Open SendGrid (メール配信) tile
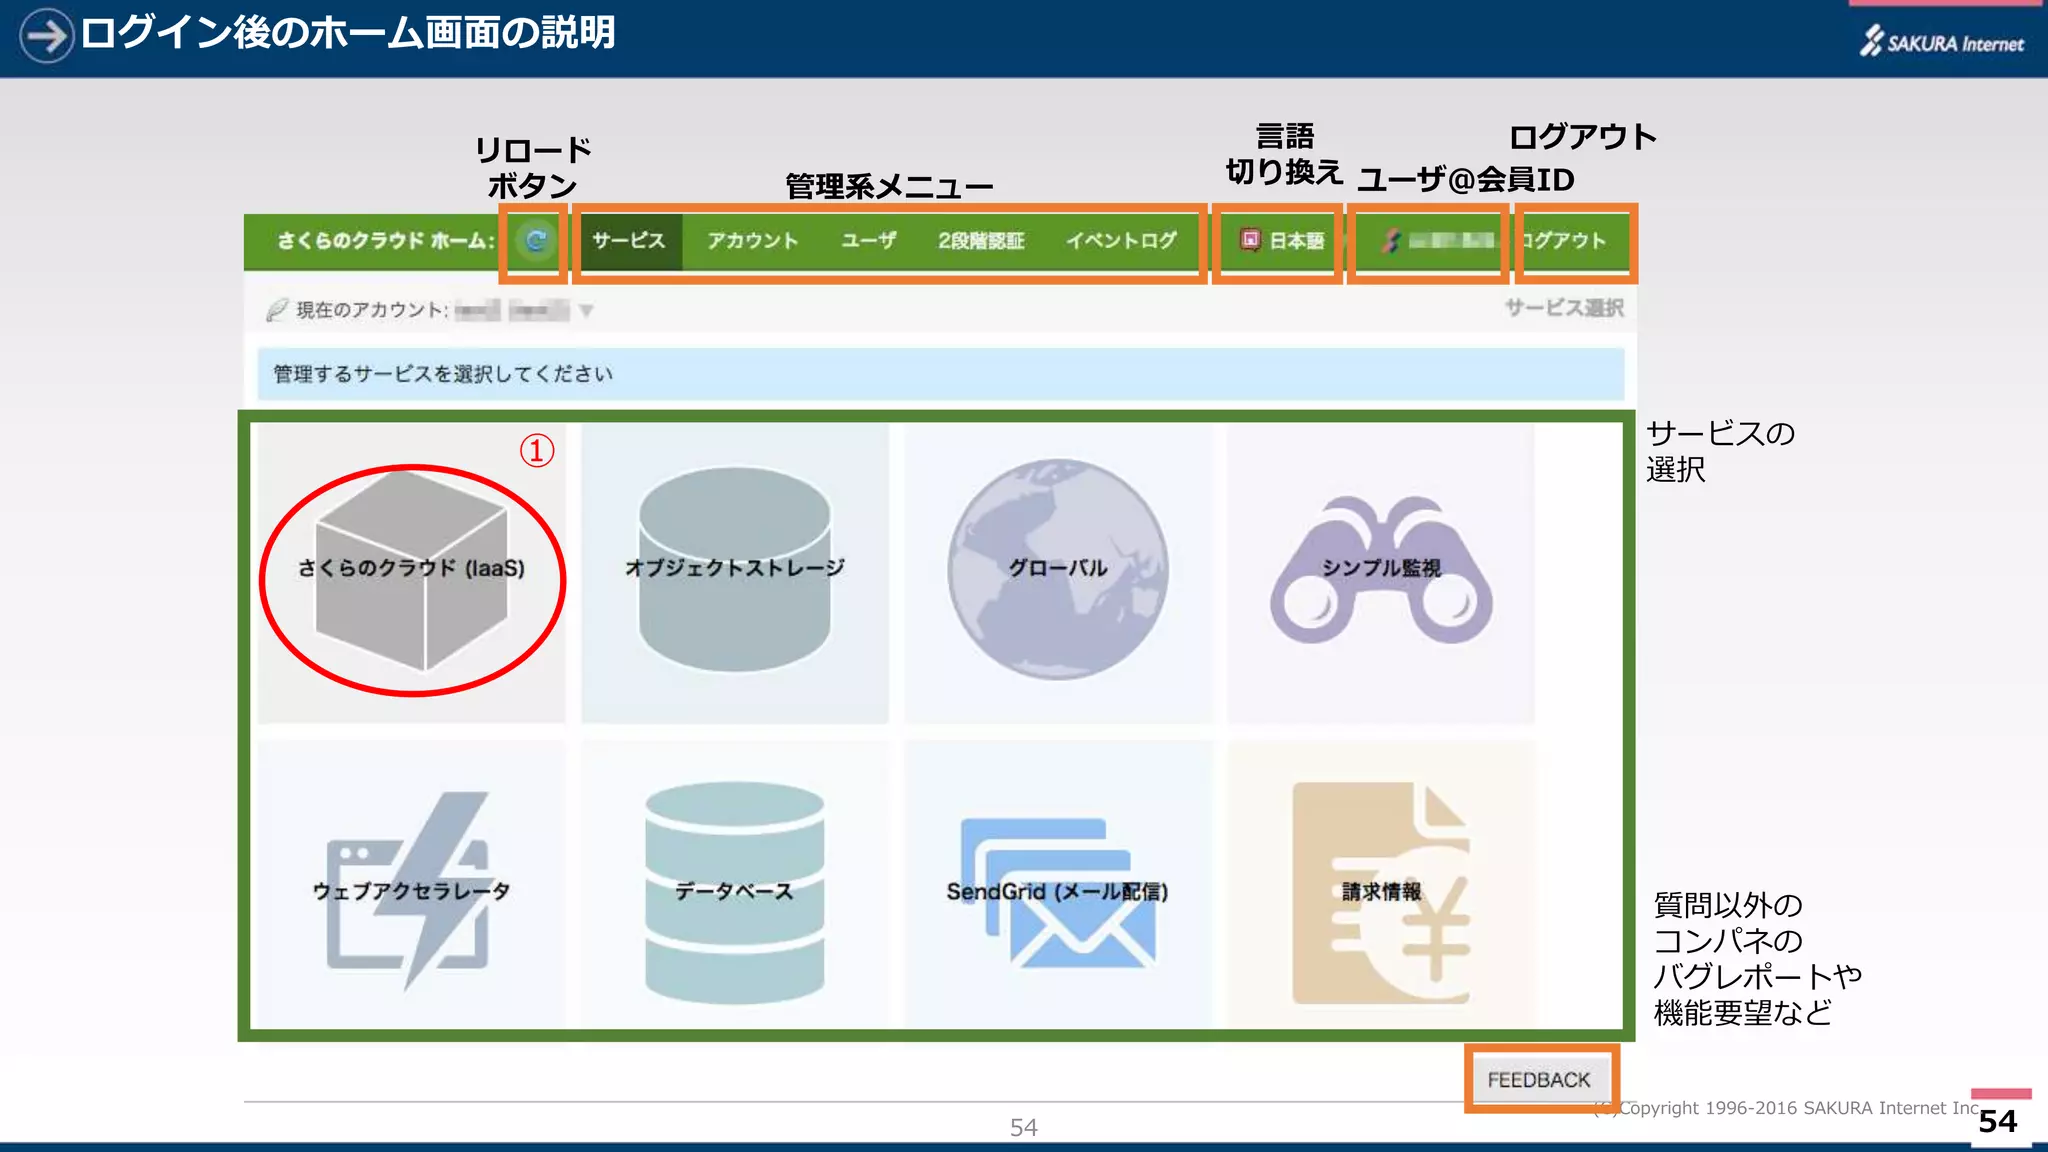 point(1058,885)
